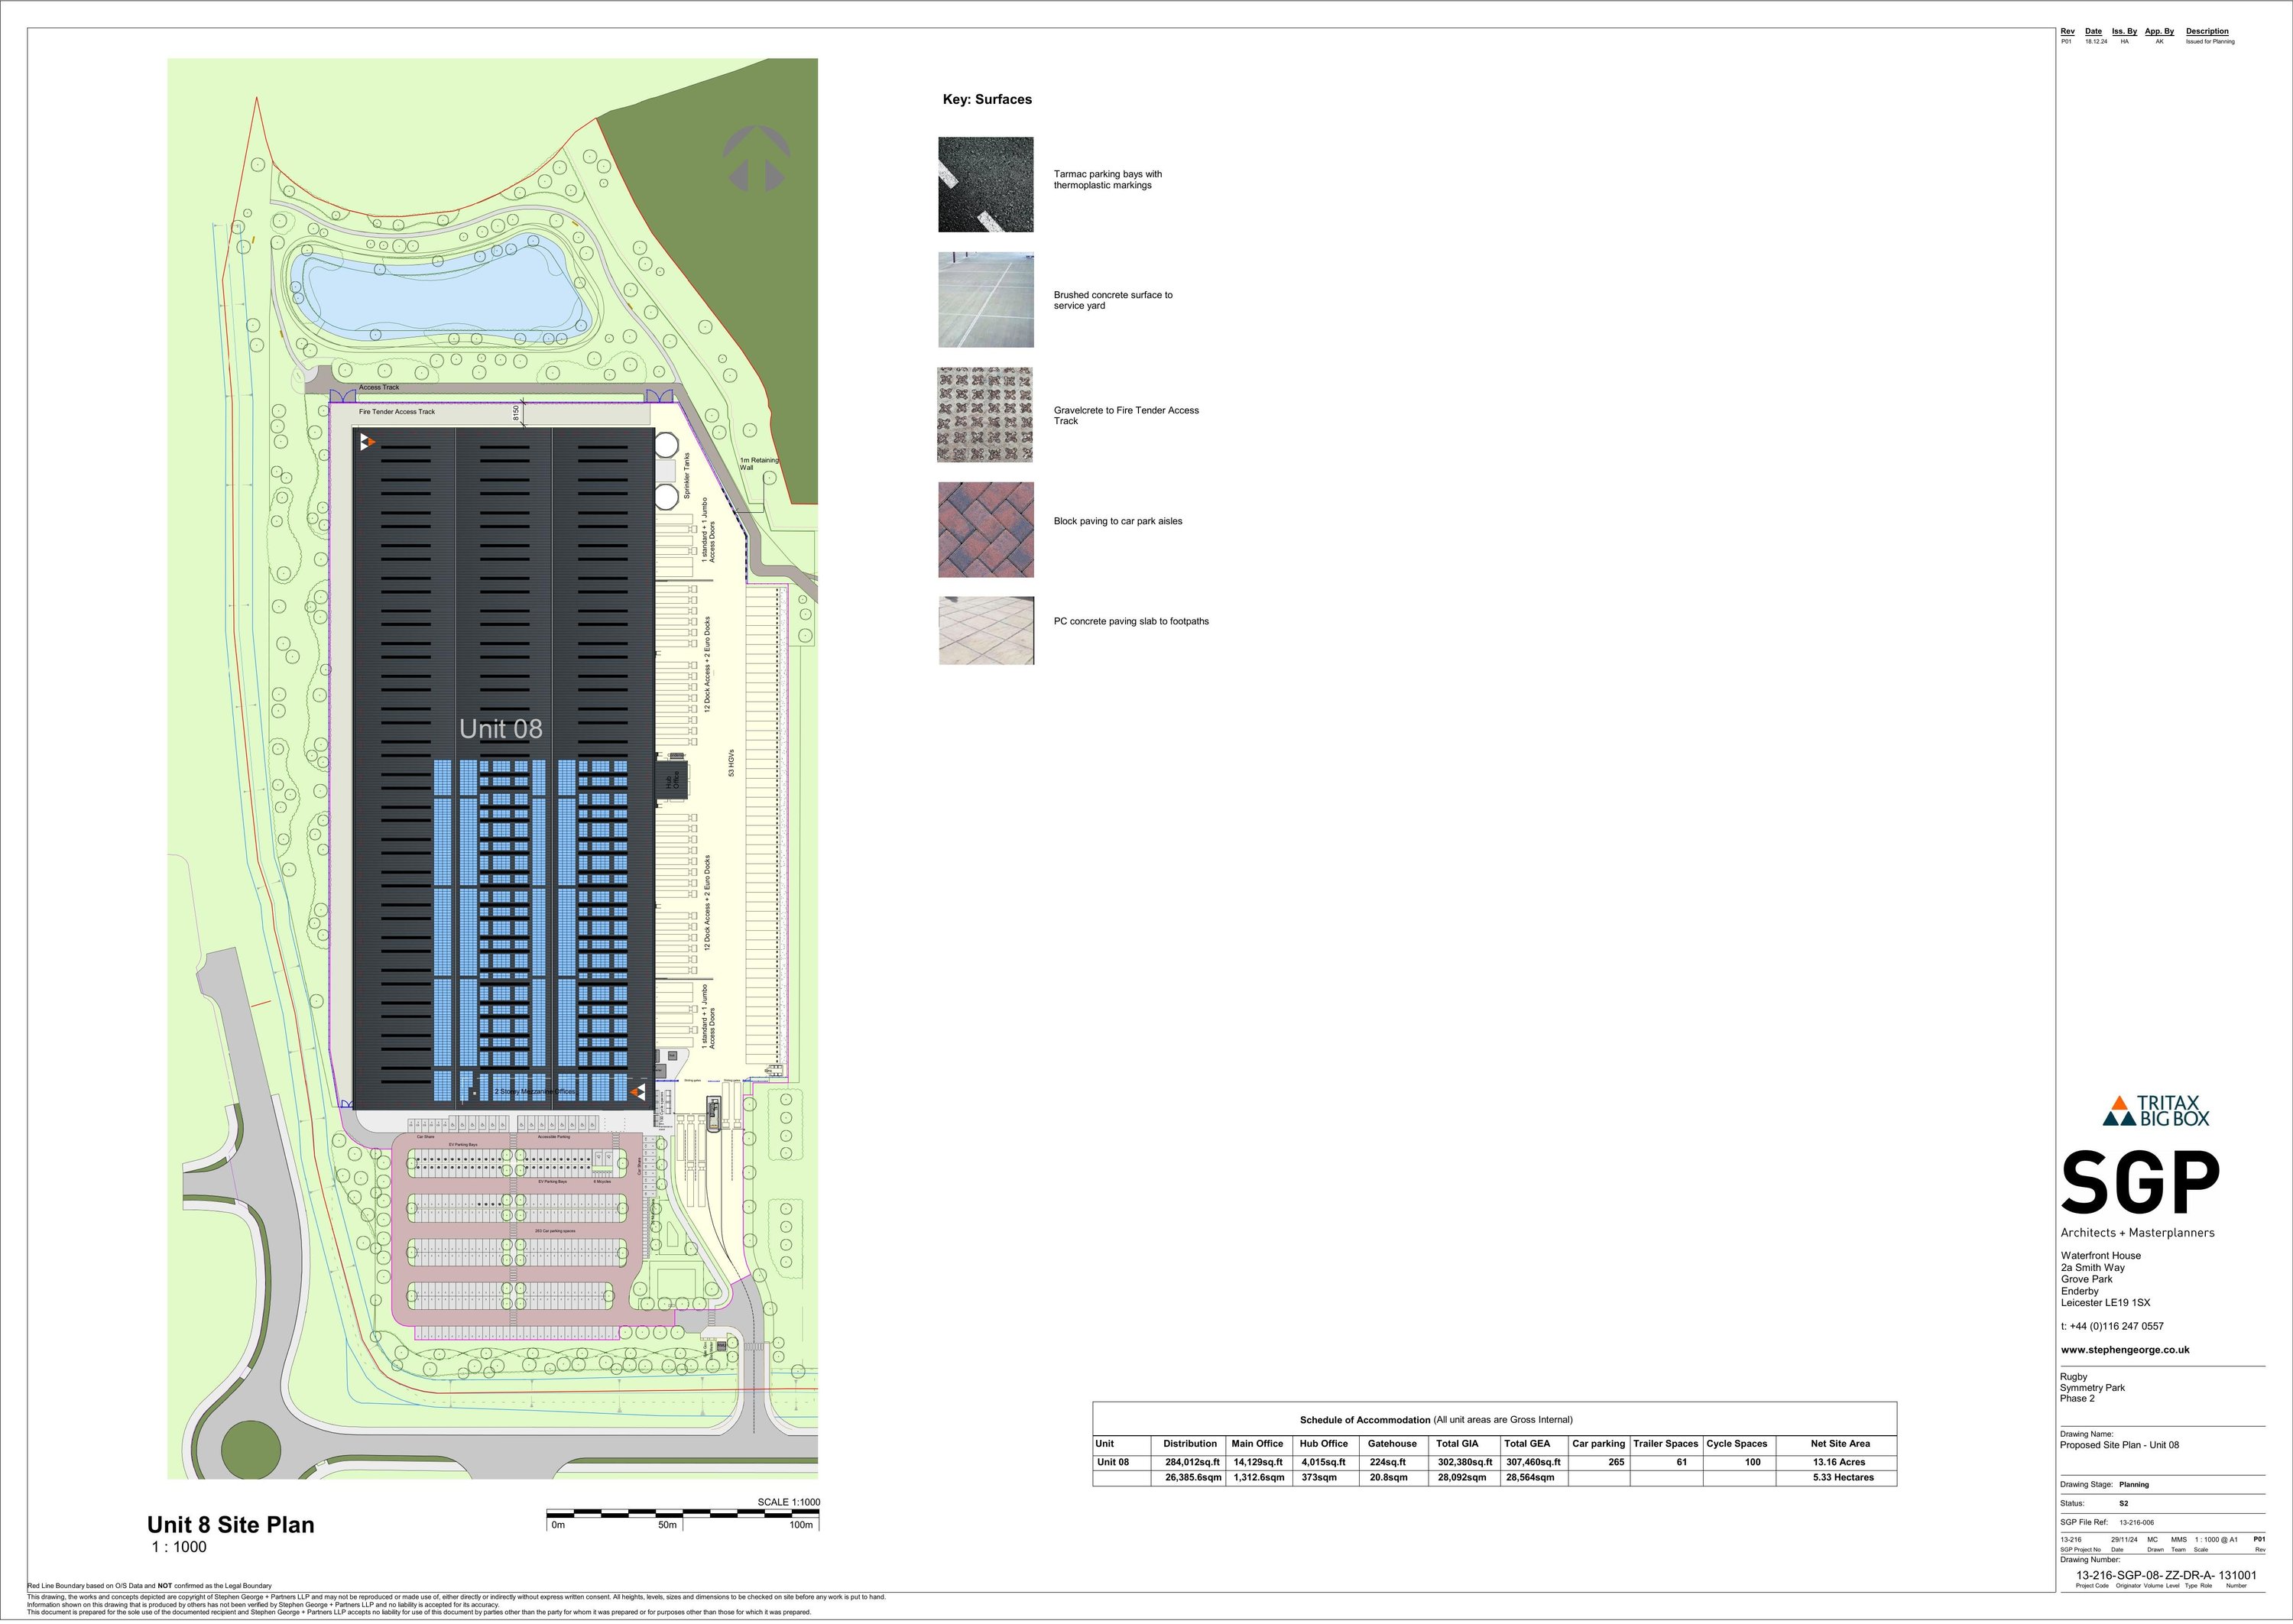Viewport: 2293px width, 1624px height.
Task: Click the Schedule of Accommodation heading
Action: click(x=1364, y=1420)
